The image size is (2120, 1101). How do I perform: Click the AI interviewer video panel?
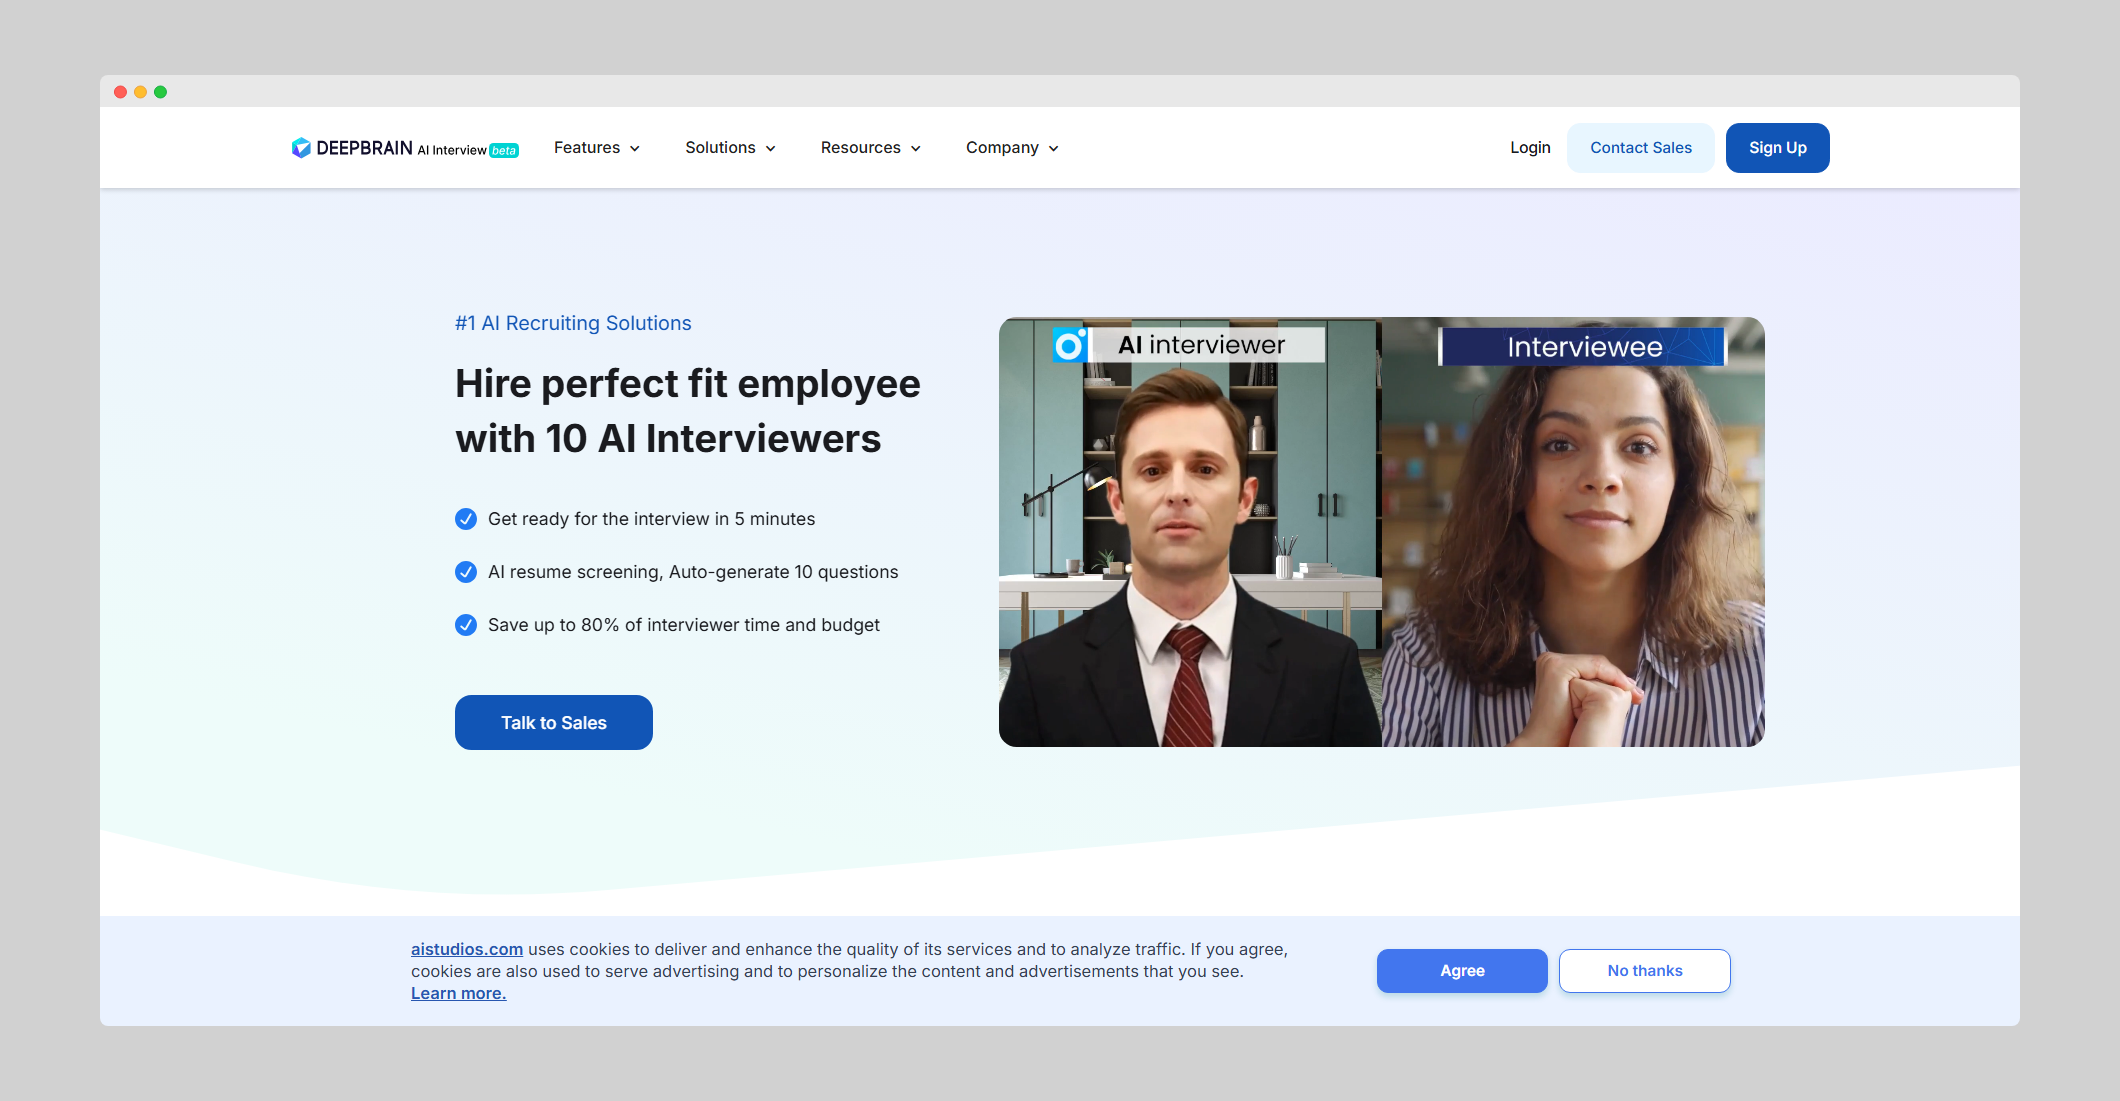coord(1190,532)
